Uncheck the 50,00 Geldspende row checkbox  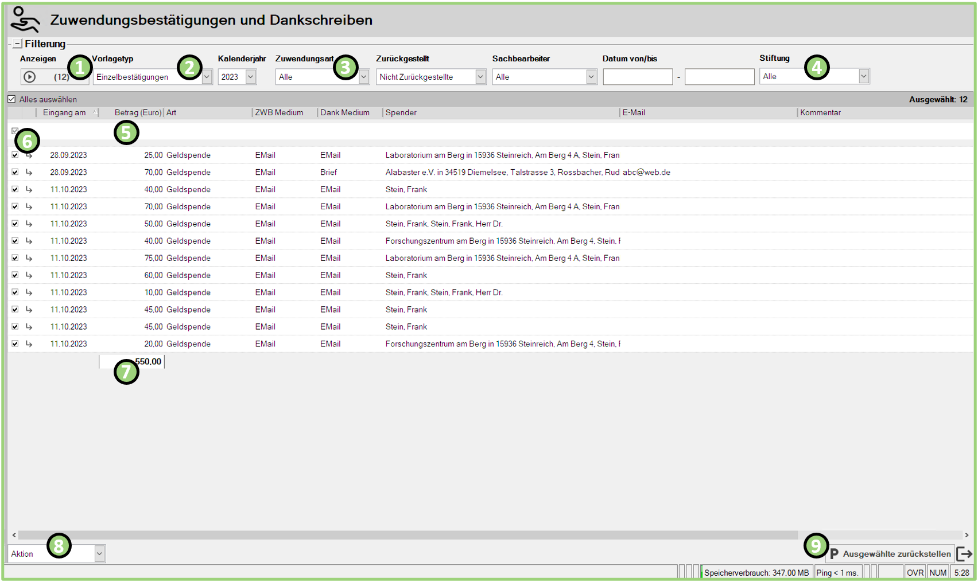(x=14, y=224)
